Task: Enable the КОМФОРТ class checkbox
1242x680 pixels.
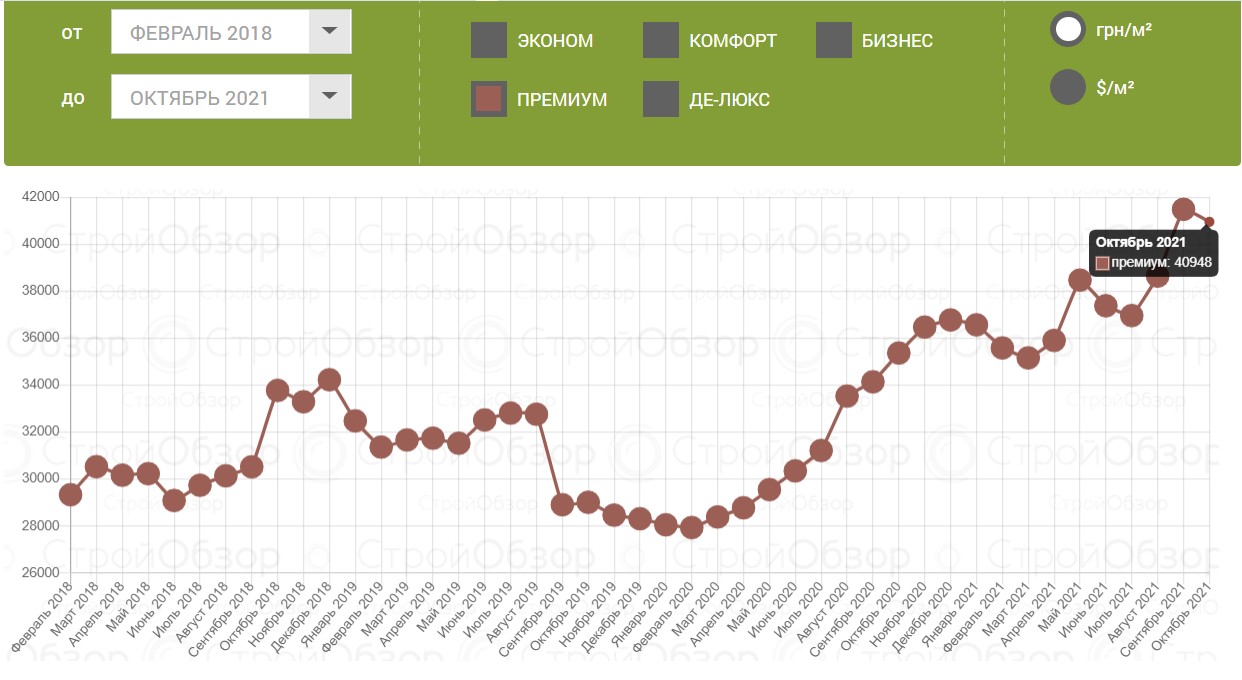Action: [x=661, y=41]
